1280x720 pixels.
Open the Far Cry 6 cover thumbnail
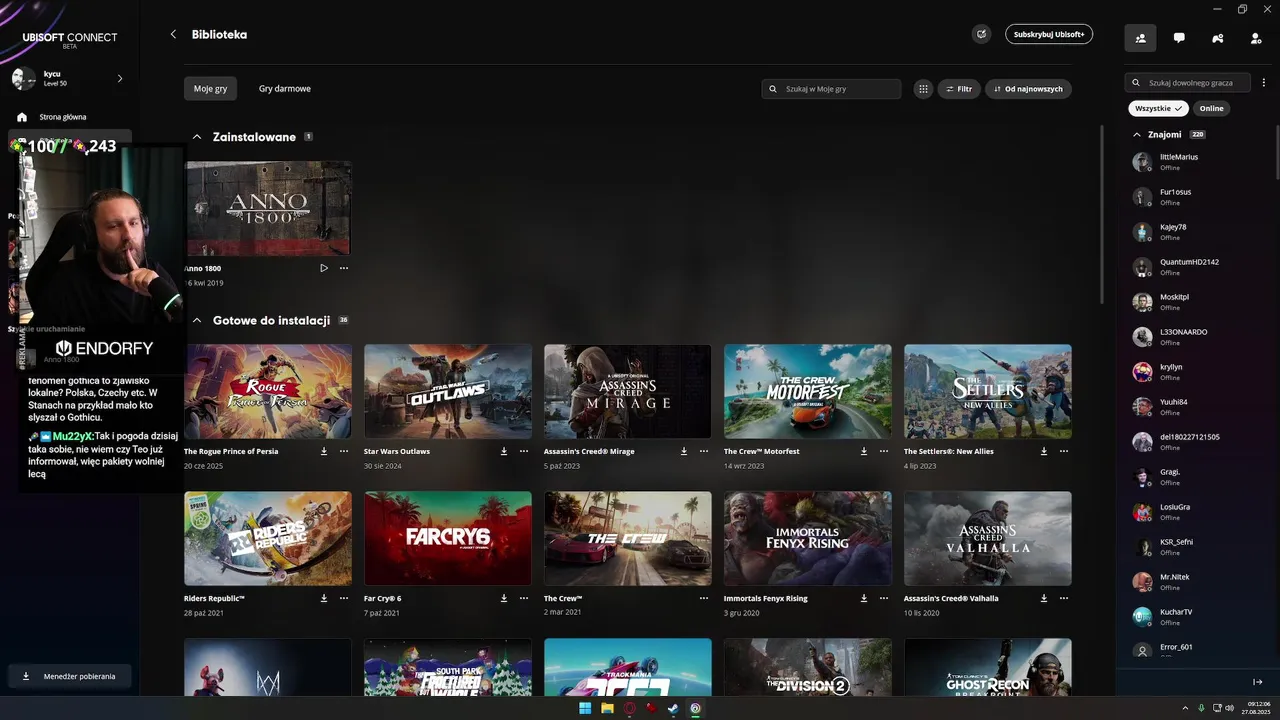(x=448, y=538)
